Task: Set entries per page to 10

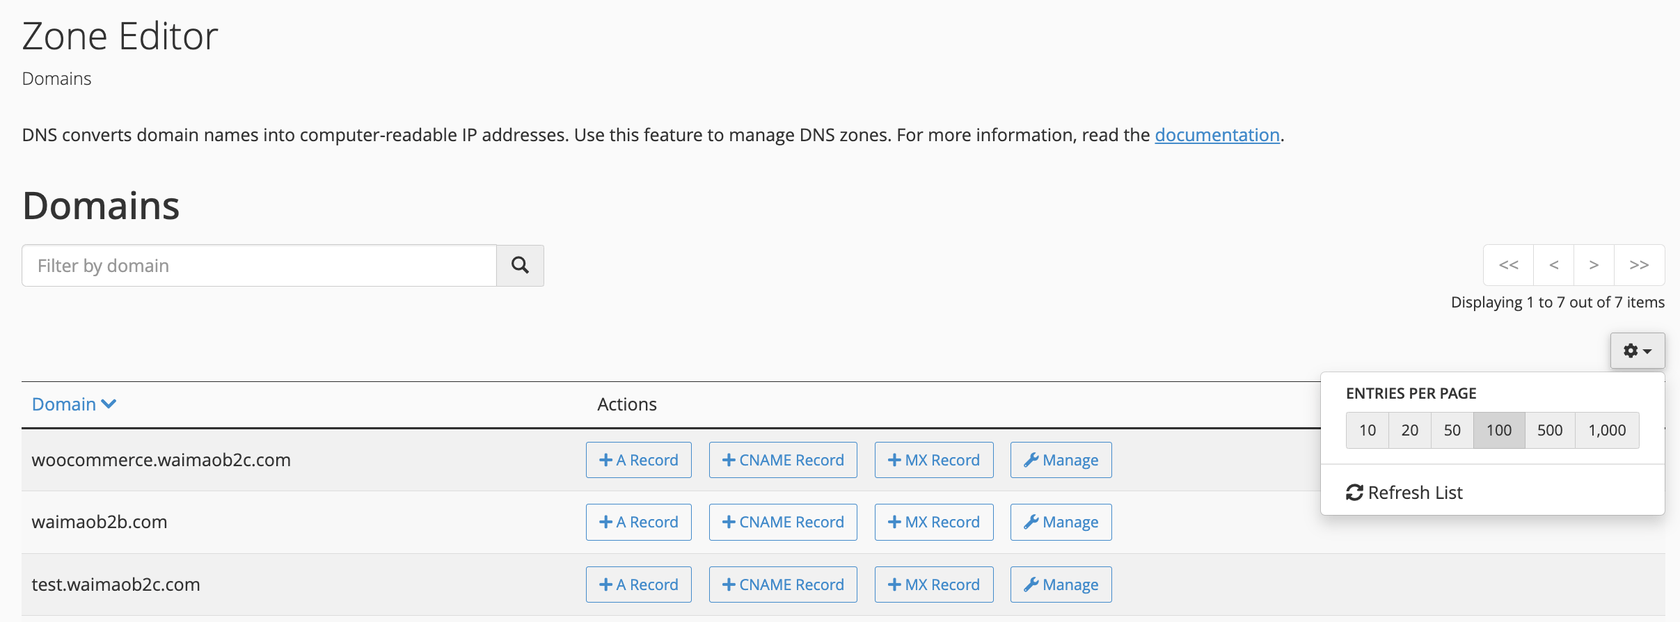Action: [1367, 430]
